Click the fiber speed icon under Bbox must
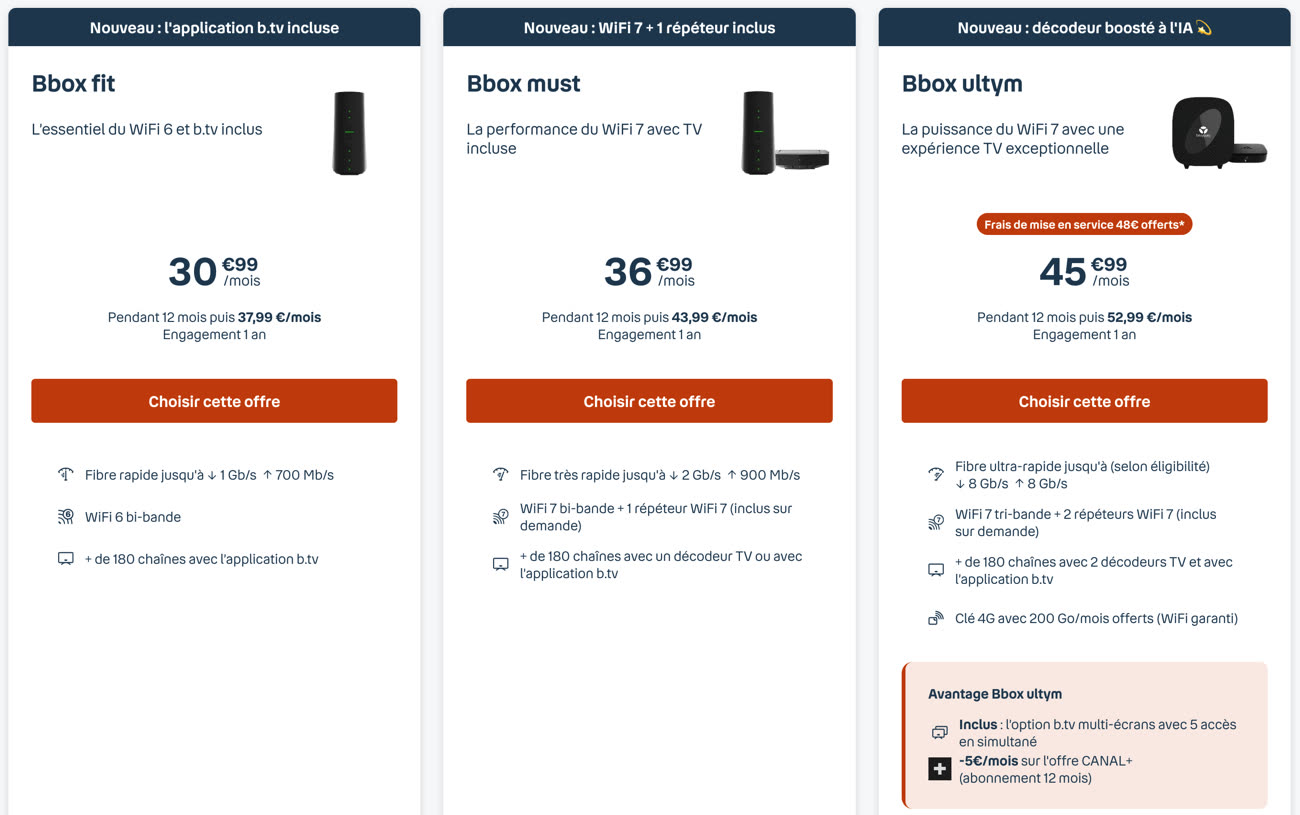 pos(501,475)
